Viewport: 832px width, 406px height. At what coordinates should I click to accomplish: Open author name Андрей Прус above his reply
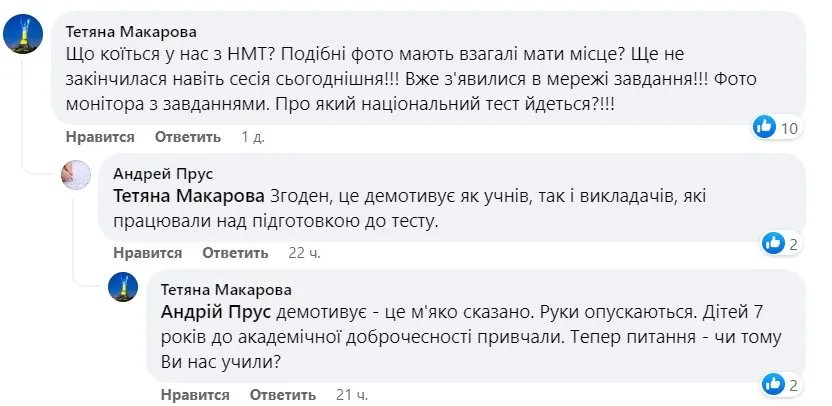(x=163, y=173)
